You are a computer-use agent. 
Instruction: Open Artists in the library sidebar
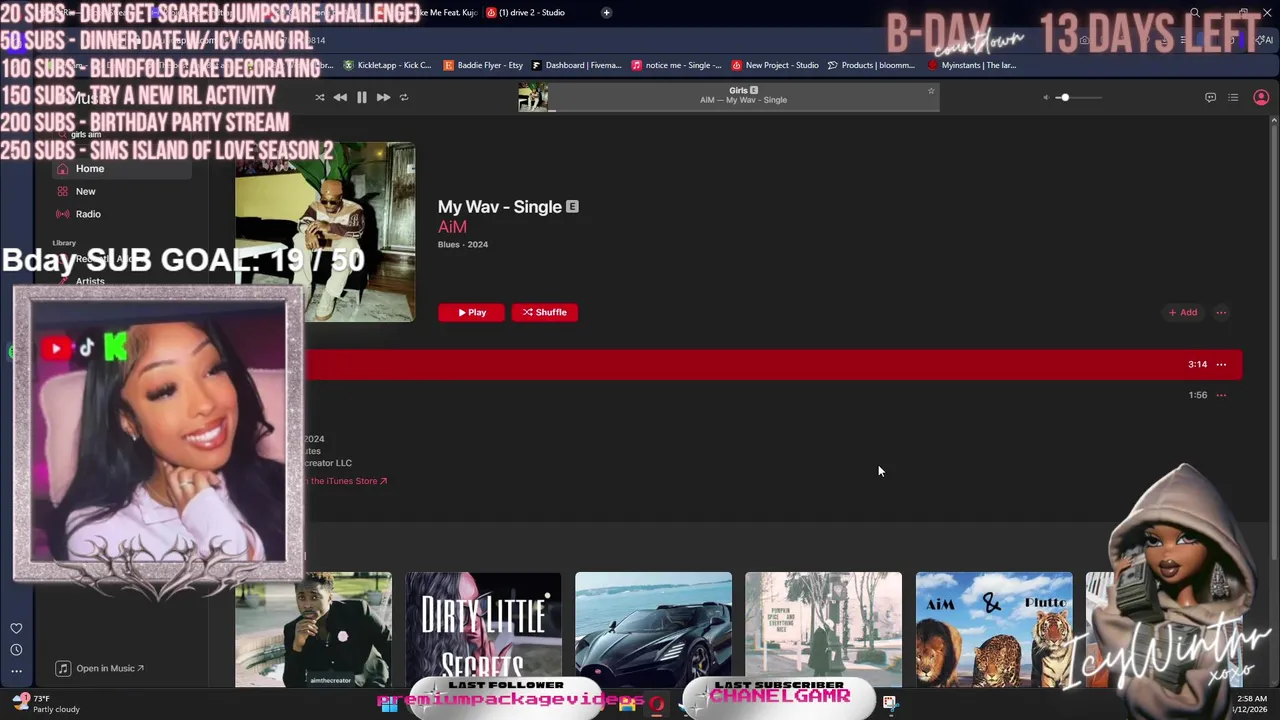(90, 281)
